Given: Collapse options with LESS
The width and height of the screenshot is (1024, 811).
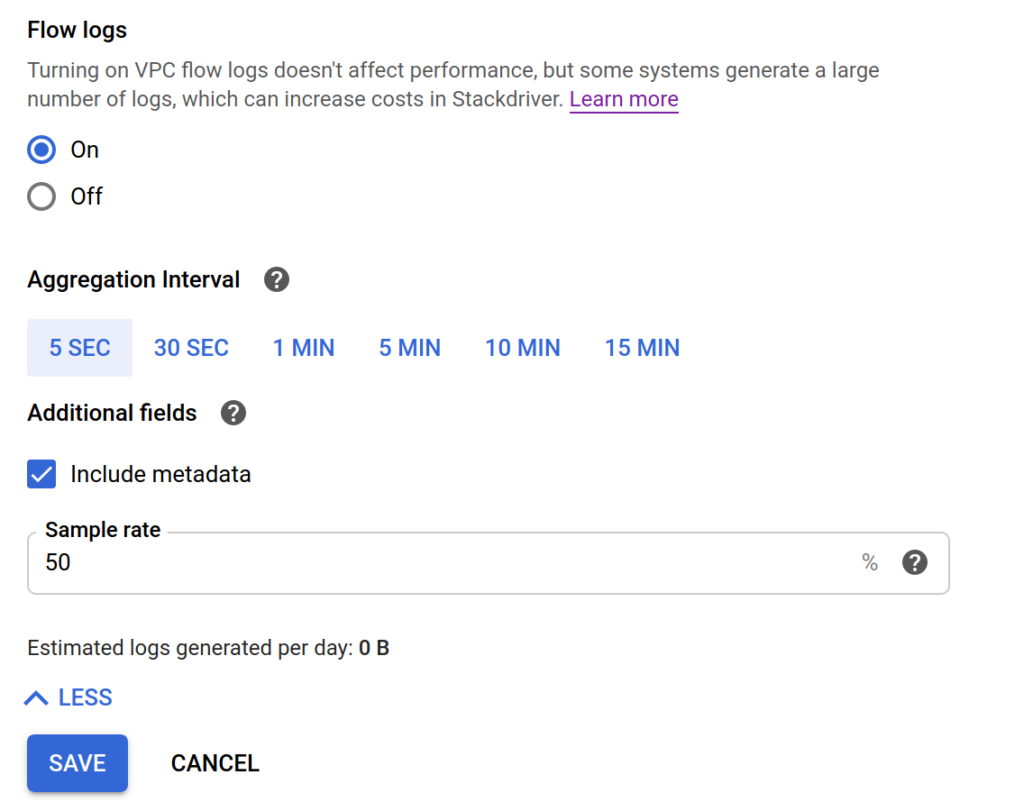Looking at the screenshot, I should (x=69, y=697).
